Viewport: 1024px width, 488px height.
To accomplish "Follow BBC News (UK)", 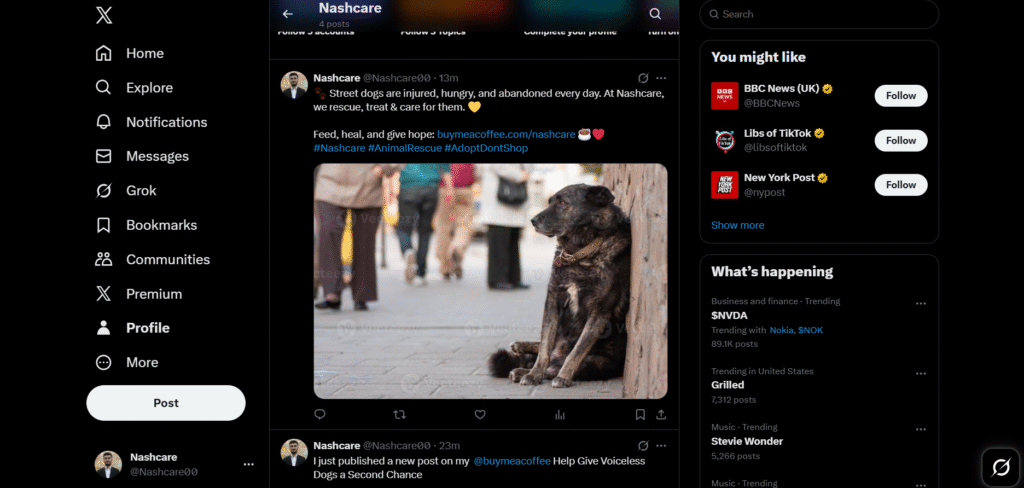I will (x=901, y=95).
